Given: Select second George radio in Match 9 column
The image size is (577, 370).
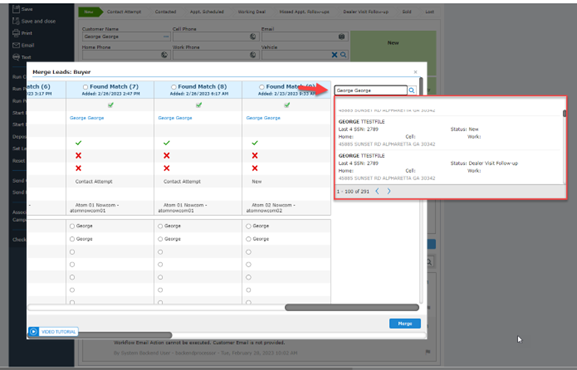Looking at the screenshot, I should [x=249, y=239].
